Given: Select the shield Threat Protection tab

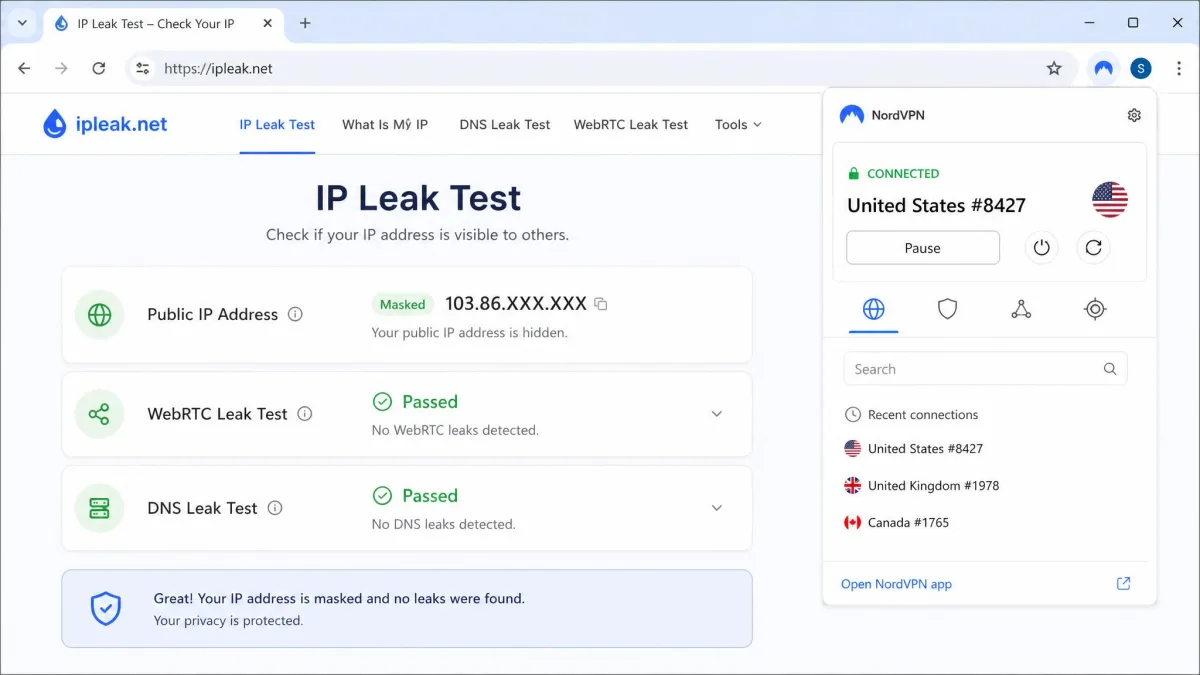Looking at the screenshot, I should tap(947, 309).
